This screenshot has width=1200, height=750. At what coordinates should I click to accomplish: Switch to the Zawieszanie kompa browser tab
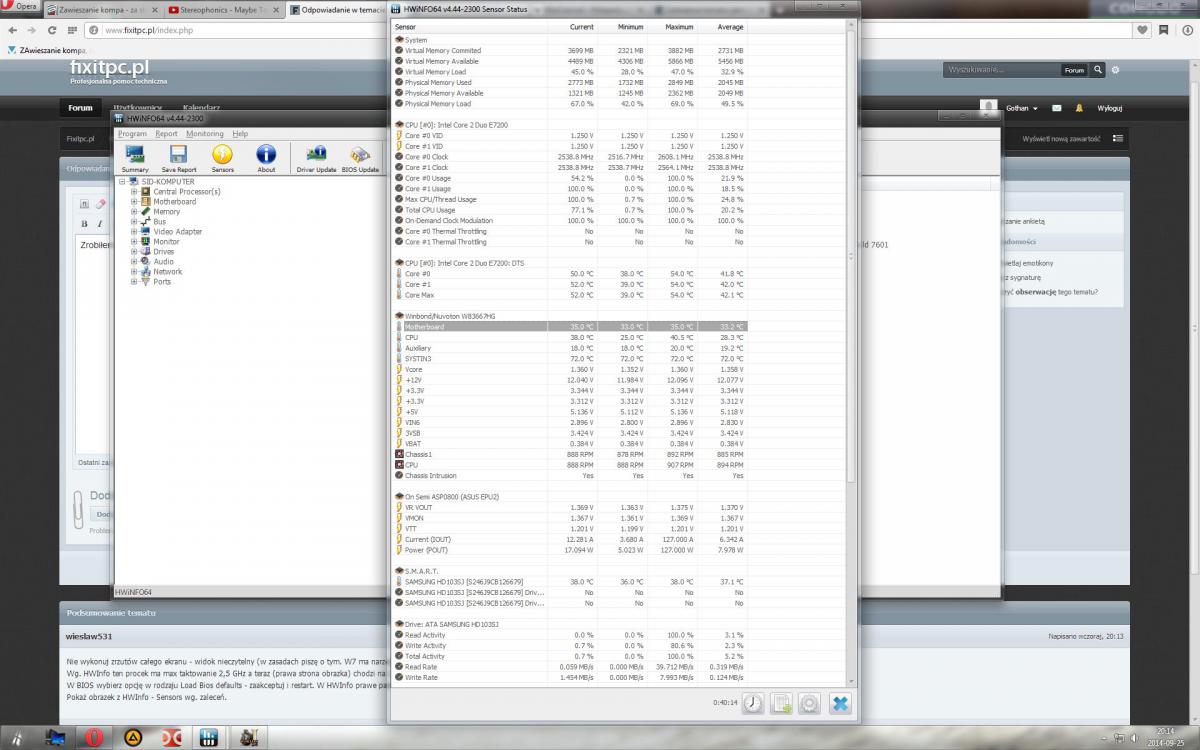coord(102,9)
